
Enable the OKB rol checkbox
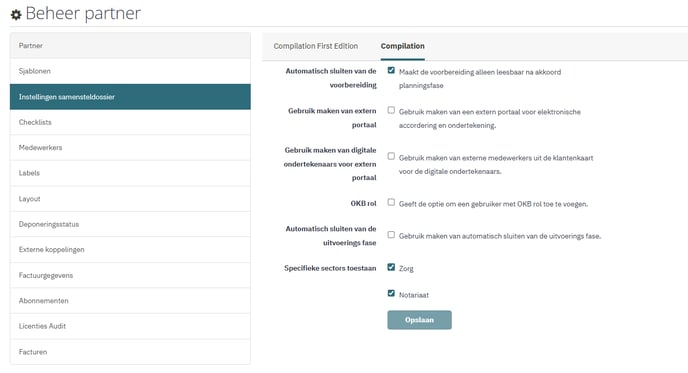click(x=391, y=202)
